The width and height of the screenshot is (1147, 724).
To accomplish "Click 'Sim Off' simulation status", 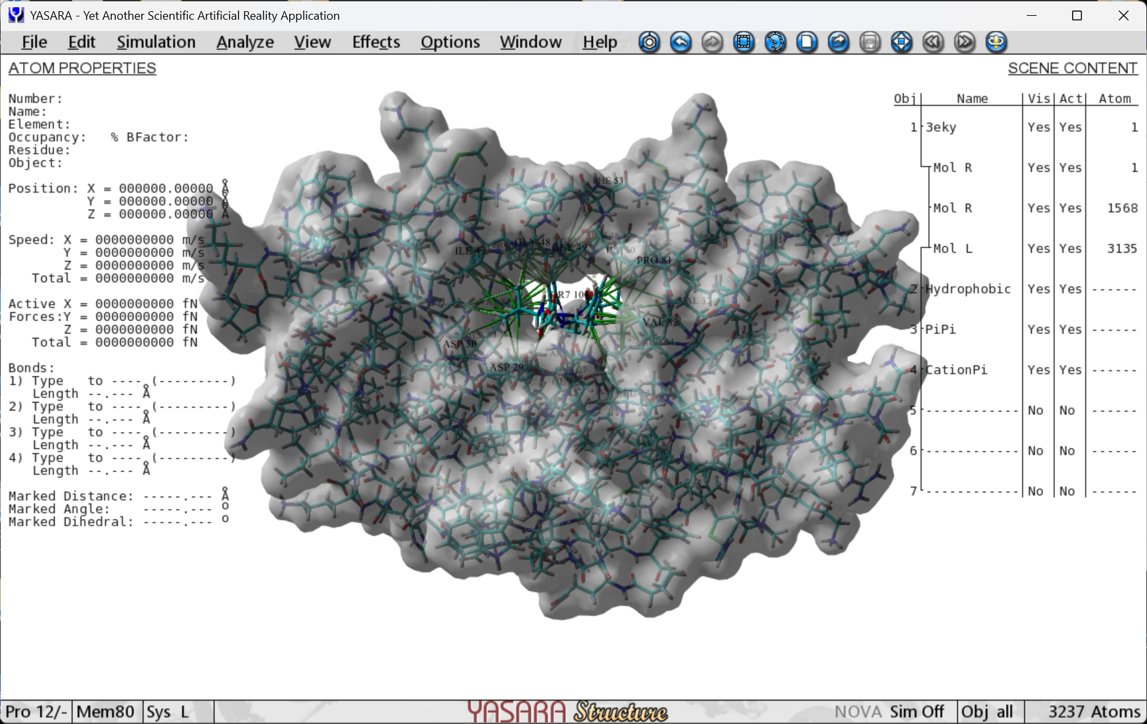I will pos(917,712).
